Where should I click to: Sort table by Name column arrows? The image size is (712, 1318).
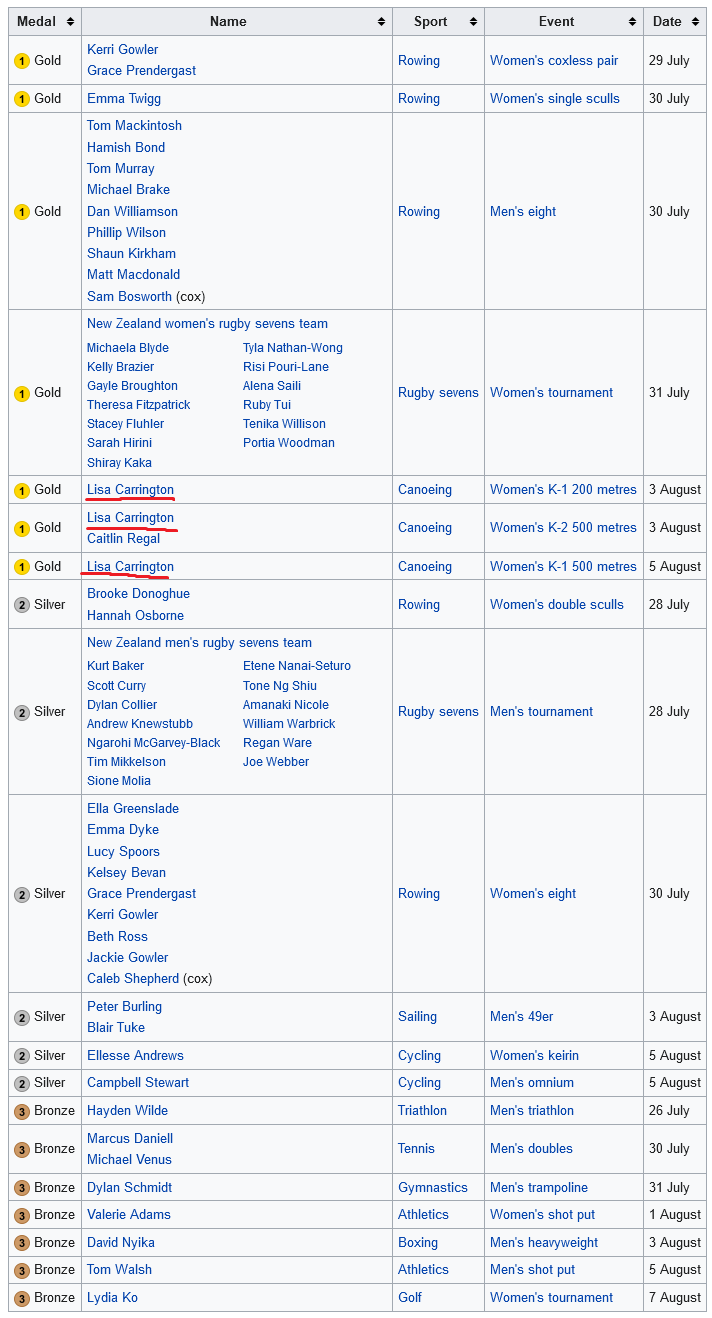(x=381, y=21)
